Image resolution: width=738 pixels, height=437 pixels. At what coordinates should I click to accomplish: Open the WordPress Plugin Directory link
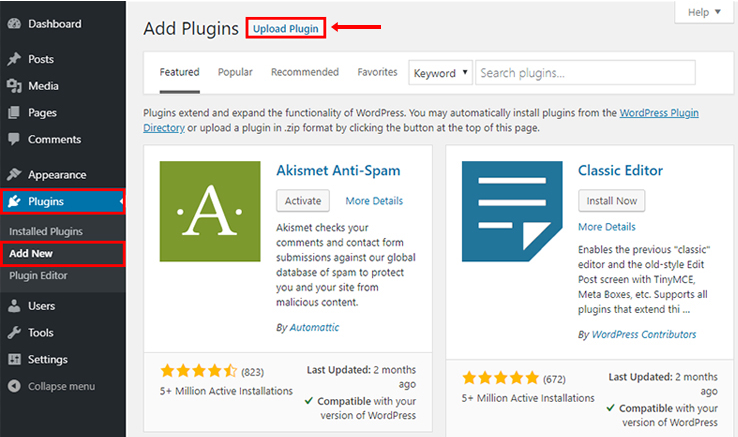659,113
